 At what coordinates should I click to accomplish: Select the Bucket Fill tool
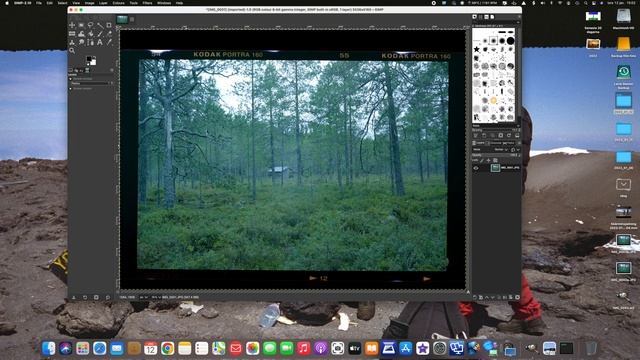[90, 33]
